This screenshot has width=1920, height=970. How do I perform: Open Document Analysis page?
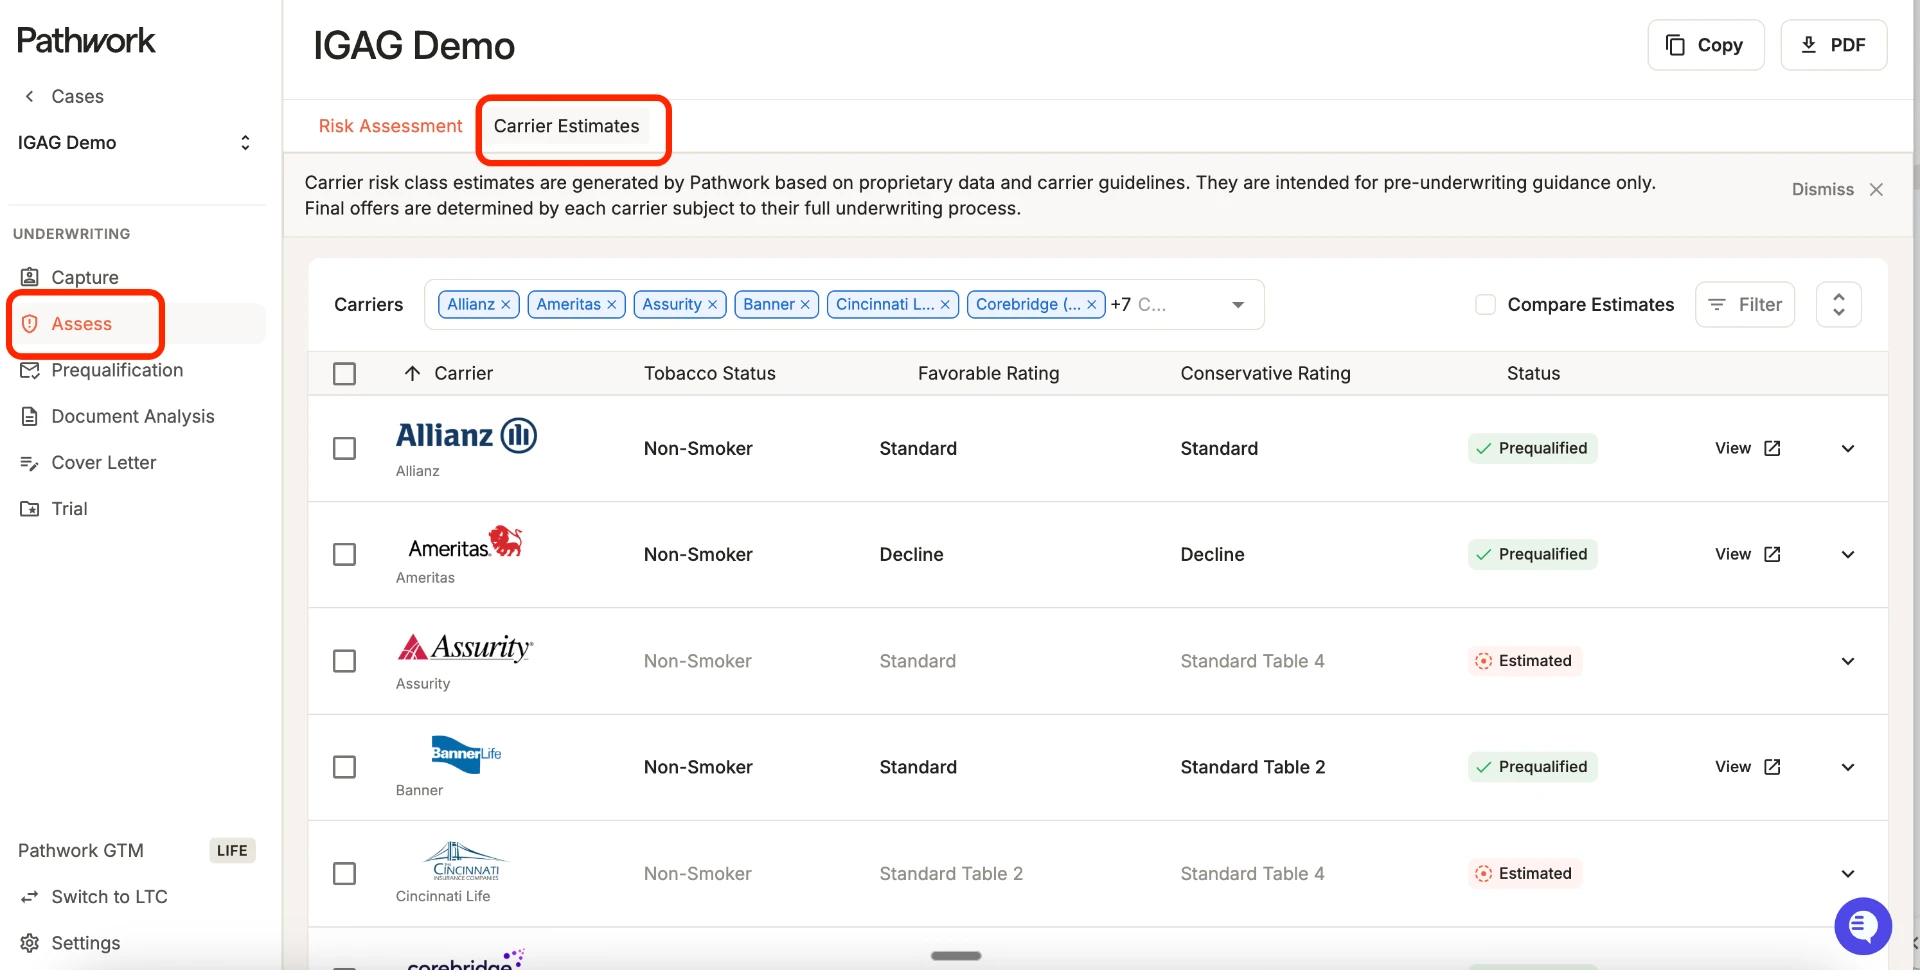[132, 416]
